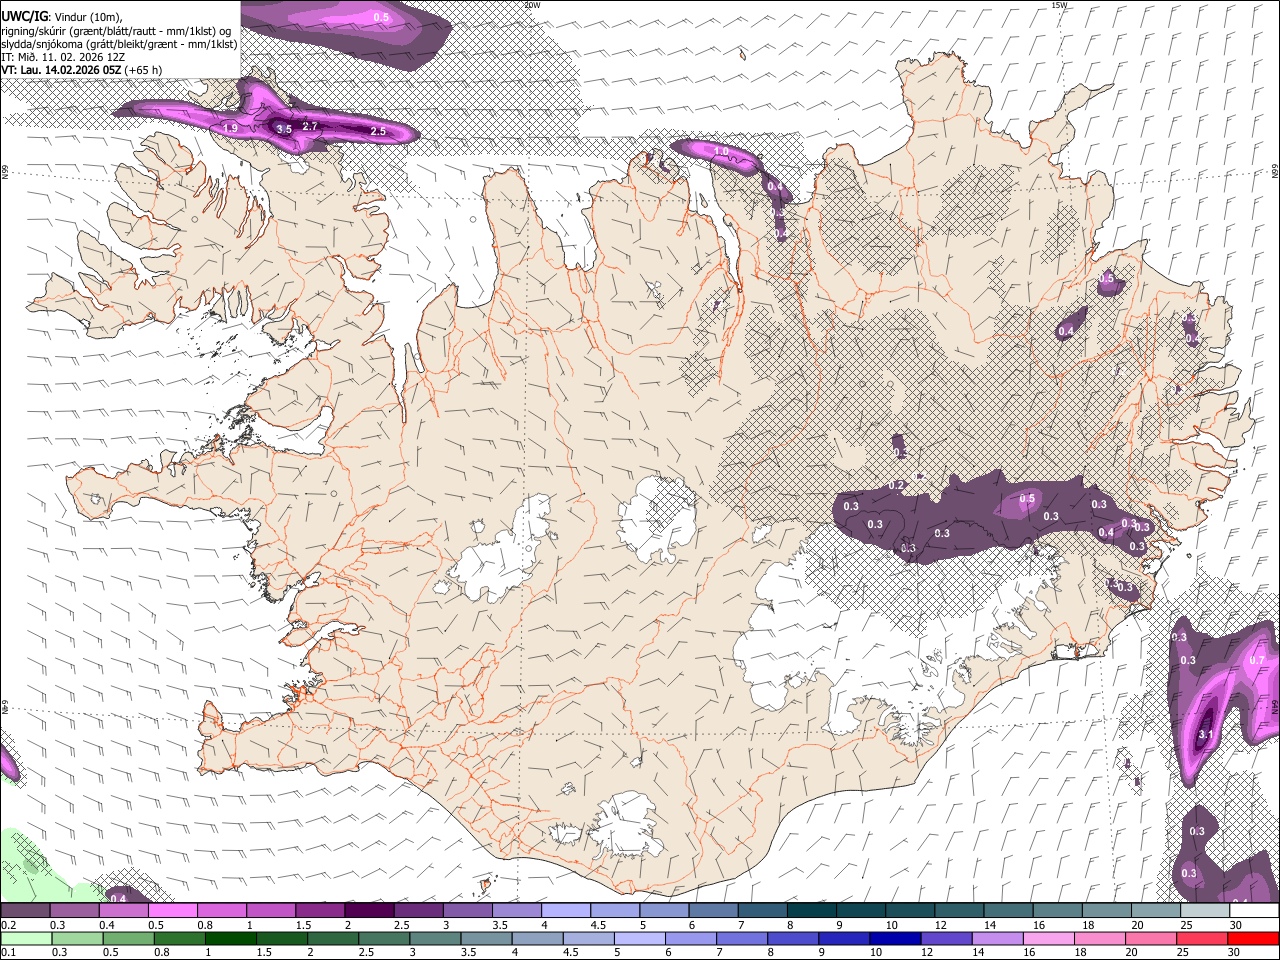Pick the pale lavender snow swatch starting at 4
1280x960 pixels.
566,911
